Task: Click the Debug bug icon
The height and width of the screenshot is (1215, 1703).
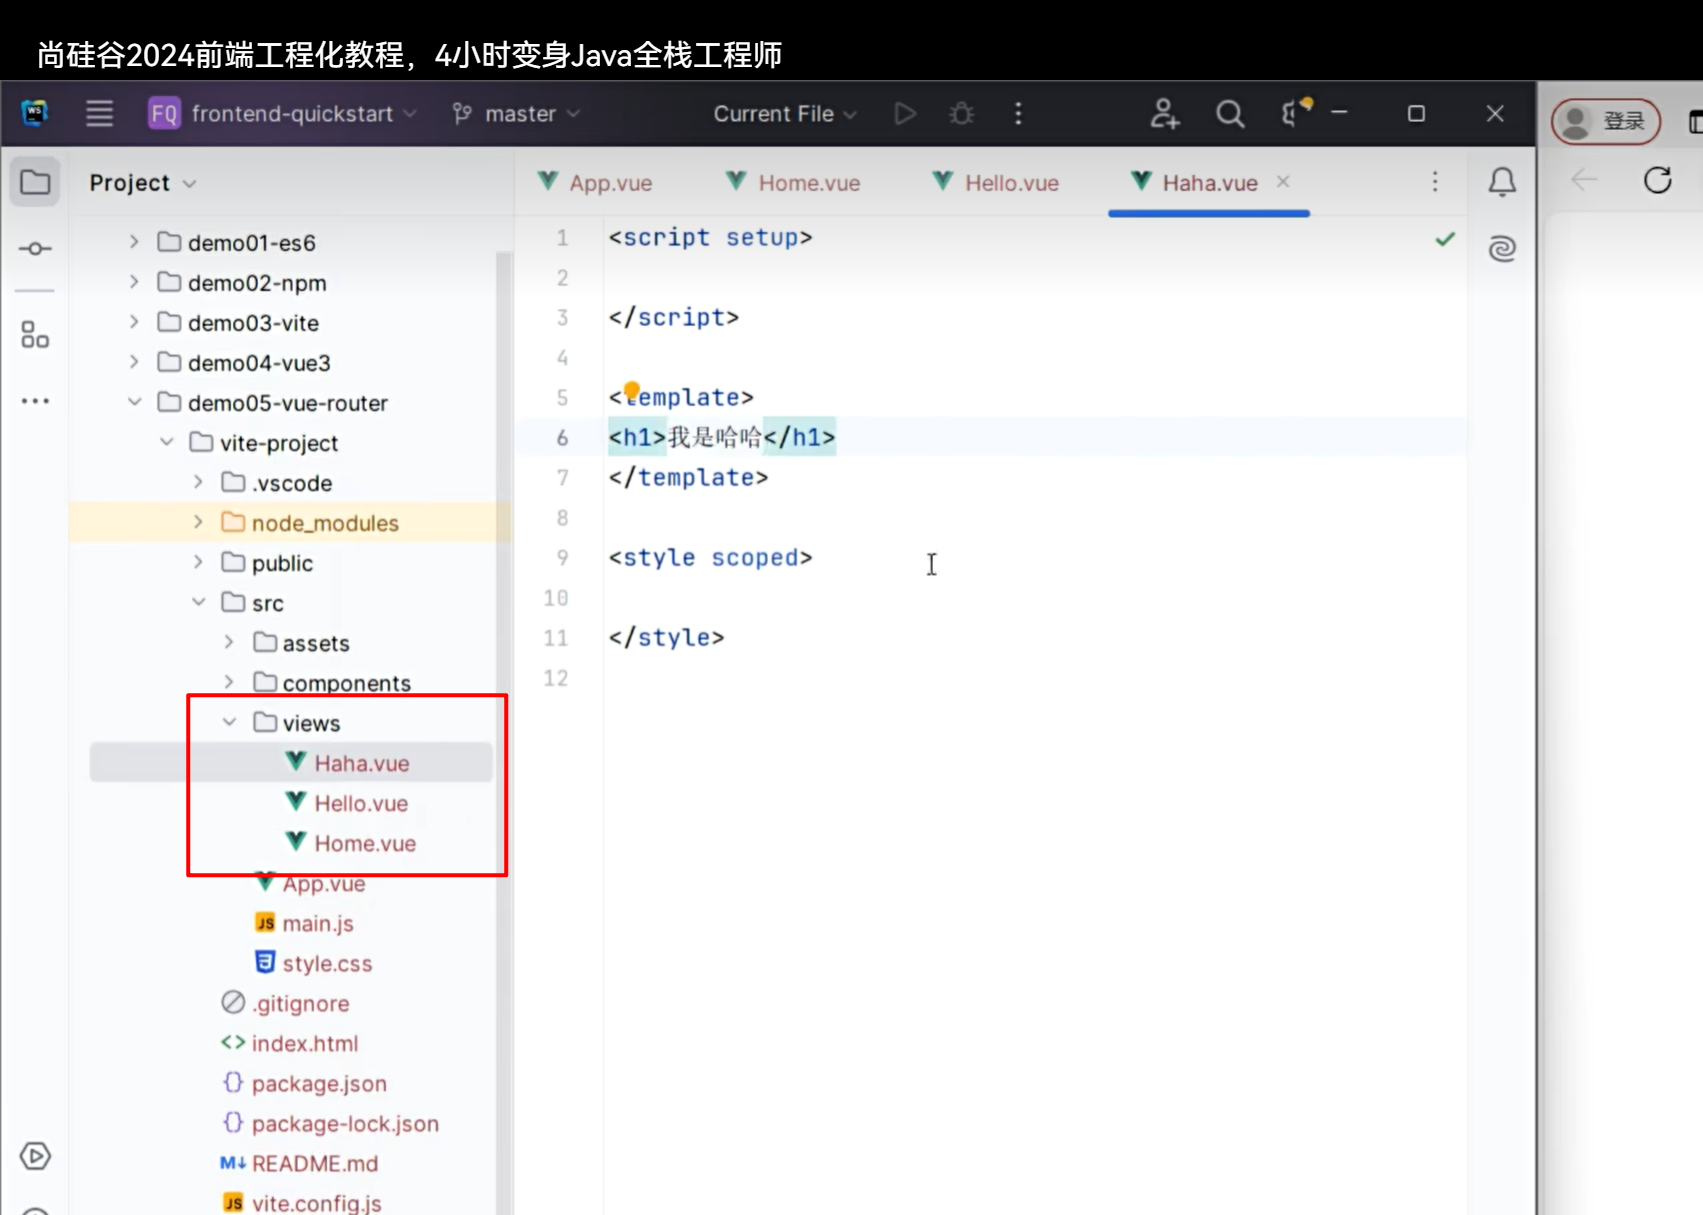Action: (x=961, y=114)
